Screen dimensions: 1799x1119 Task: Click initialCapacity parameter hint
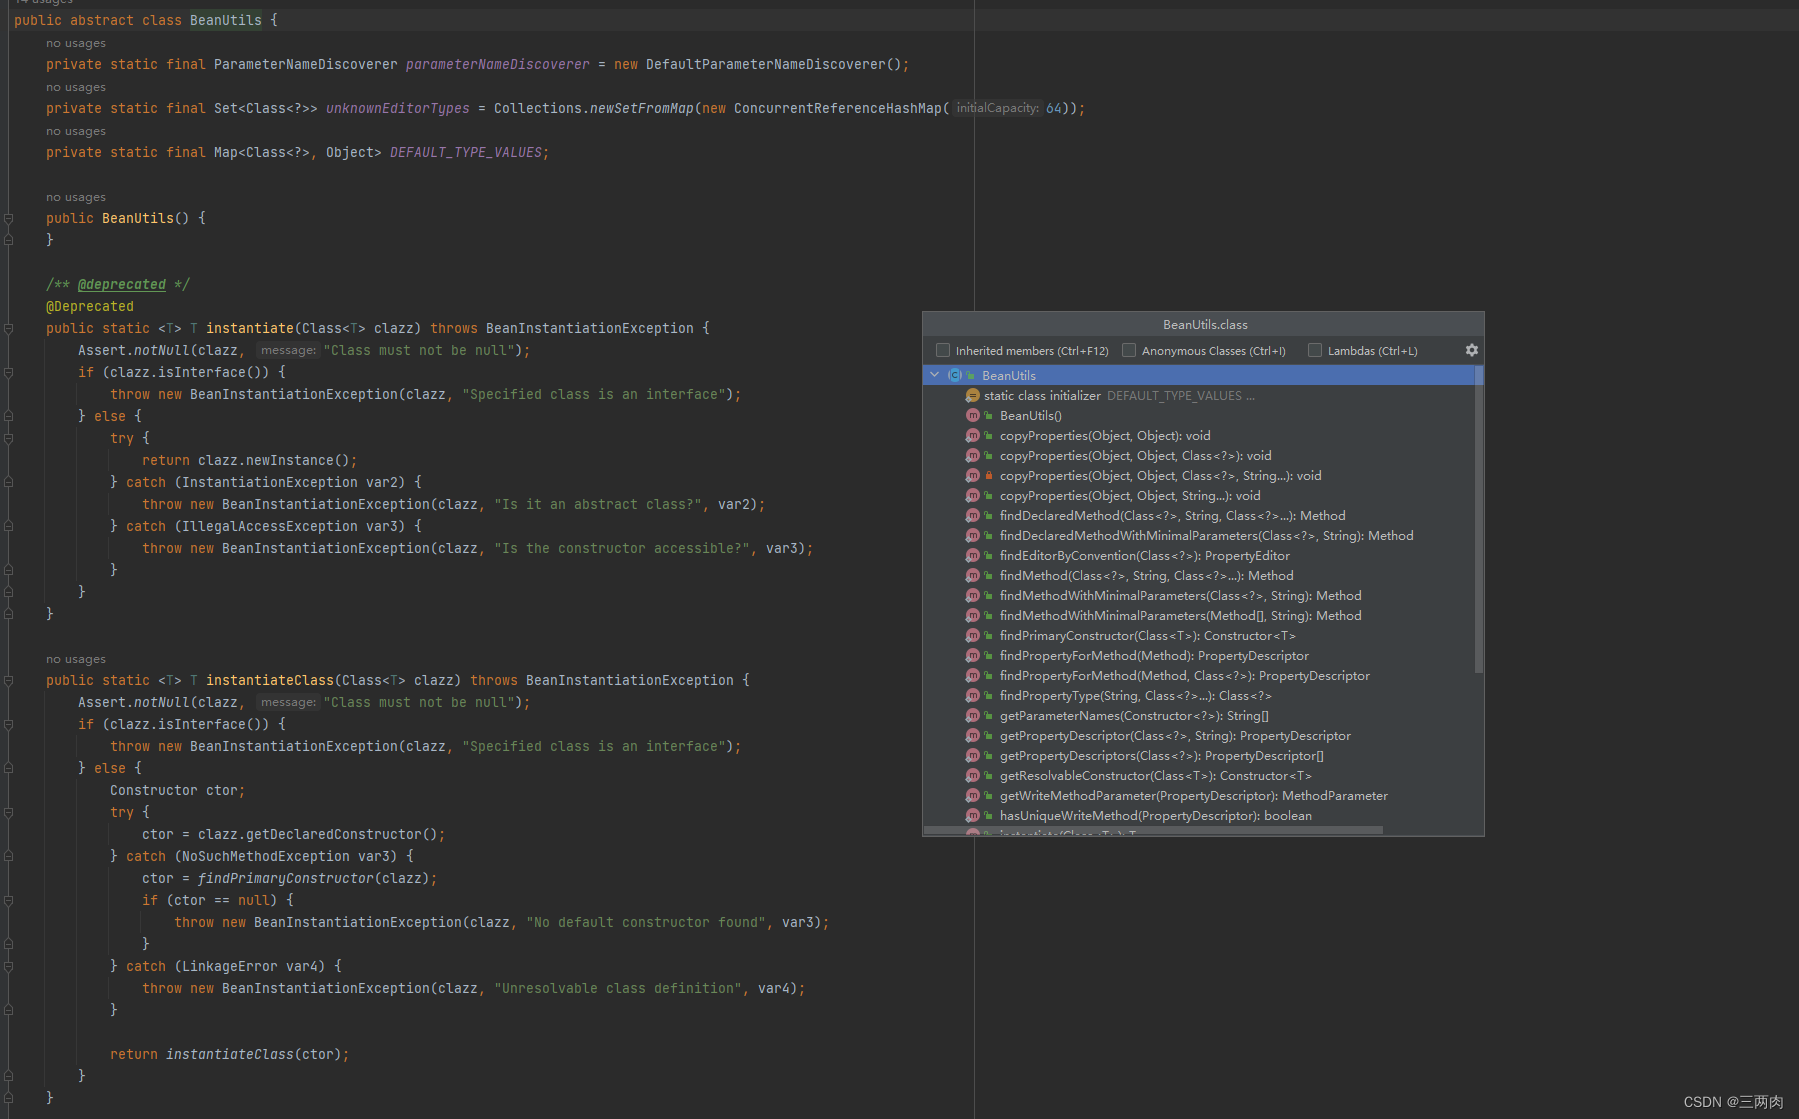click(x=998, y=108)
